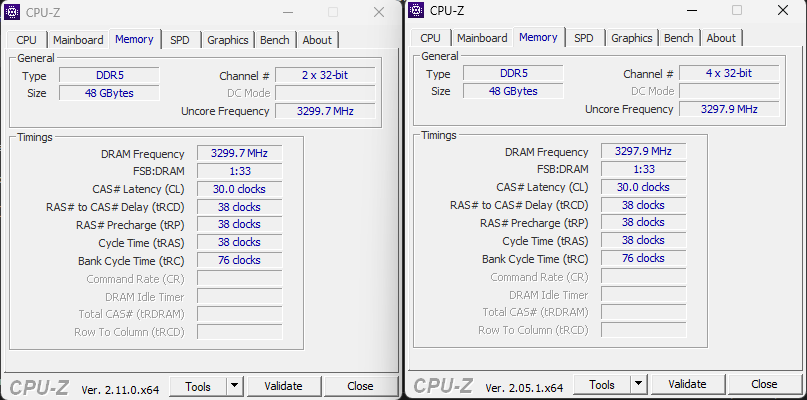Image resolution: width=807 pixels, height=400 pixels.
Task: Click Ver. 2.11.0.x64 version text
Action: pyautogui.click(x=120, y=390)
